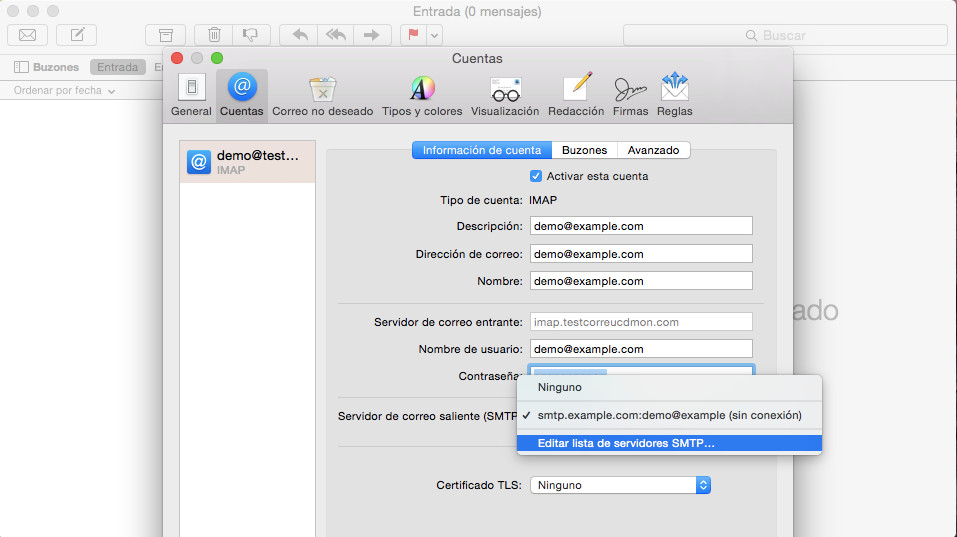Open Tipos y colores preferences
This screenshot has width=957, height=537.
click(x=422, y=95)
